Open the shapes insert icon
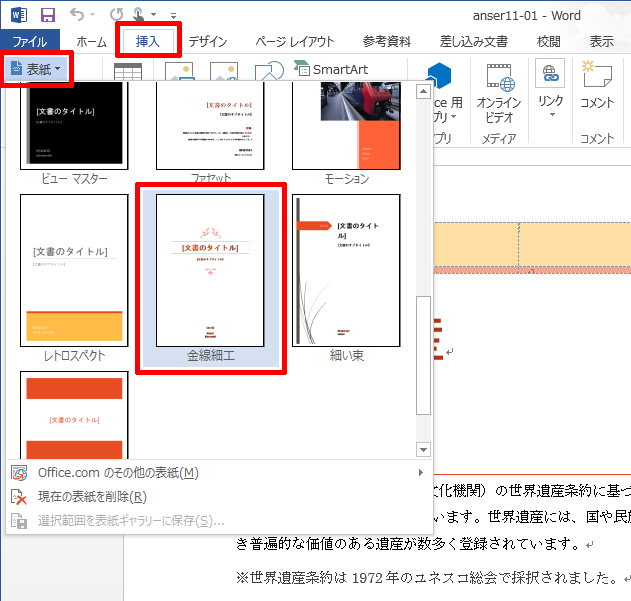The width and height of the screenshot is (631, 601). click(269, 71)
